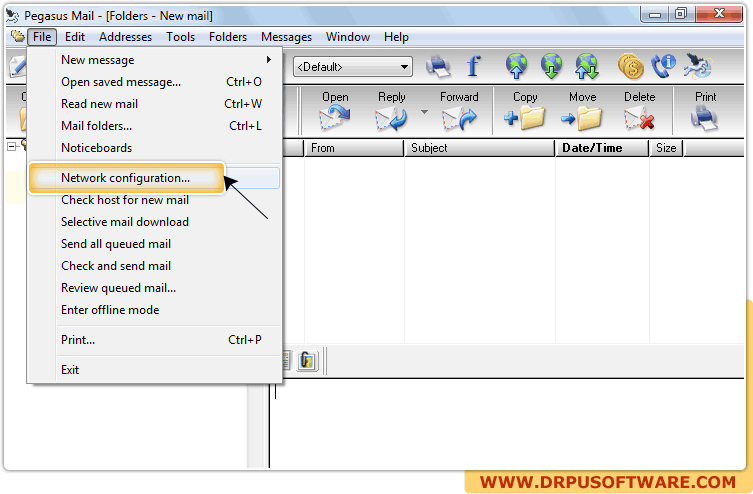
Task: Click the Forward envelope icon
Action: tap(459, 118)
